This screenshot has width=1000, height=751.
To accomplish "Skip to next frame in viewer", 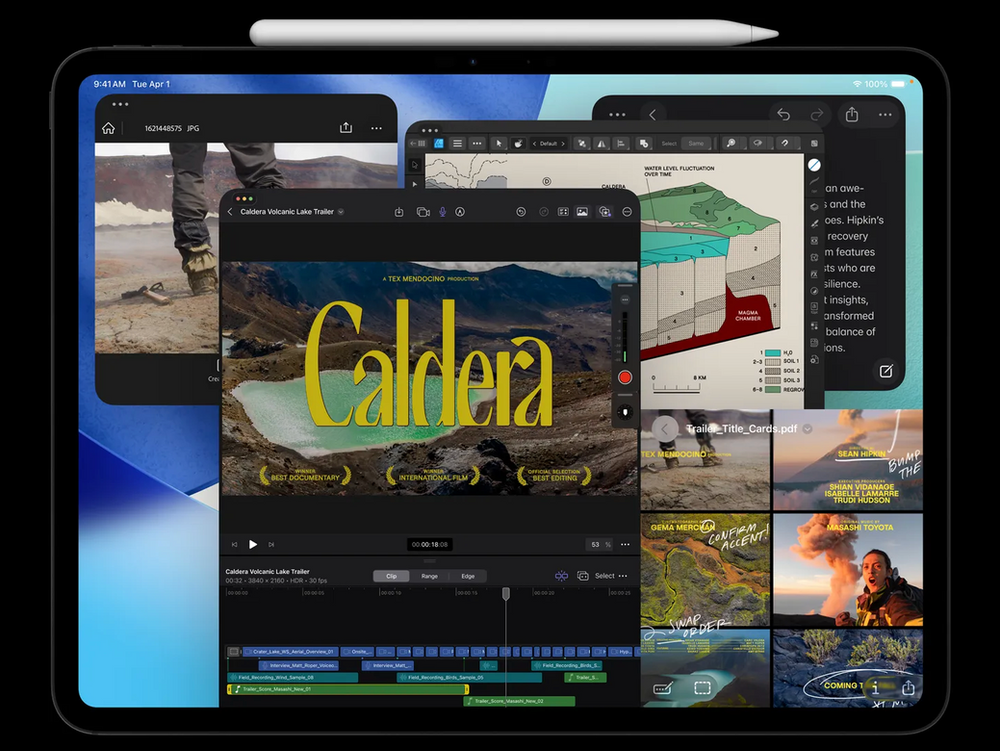I will click(x=271, y=544).
